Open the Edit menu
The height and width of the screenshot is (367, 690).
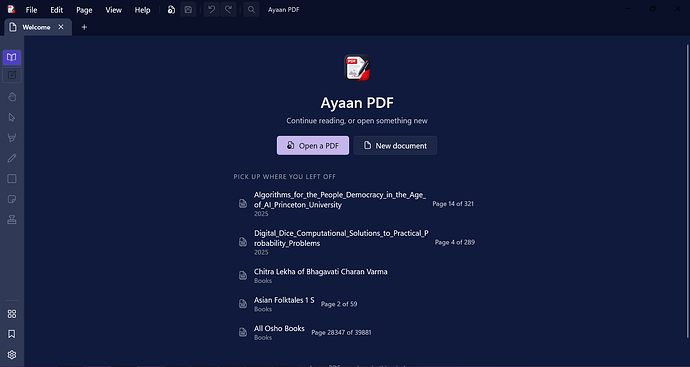tap(57, 10)
